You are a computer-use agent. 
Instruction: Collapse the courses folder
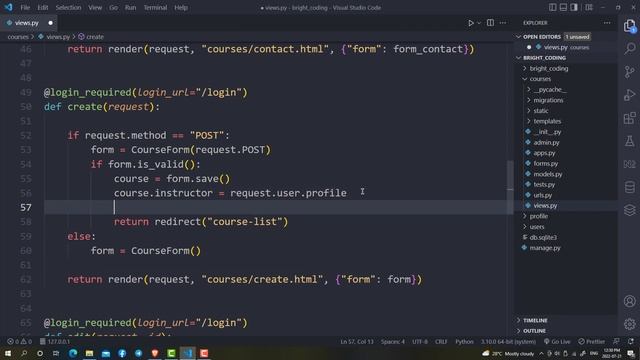(525, 79)
